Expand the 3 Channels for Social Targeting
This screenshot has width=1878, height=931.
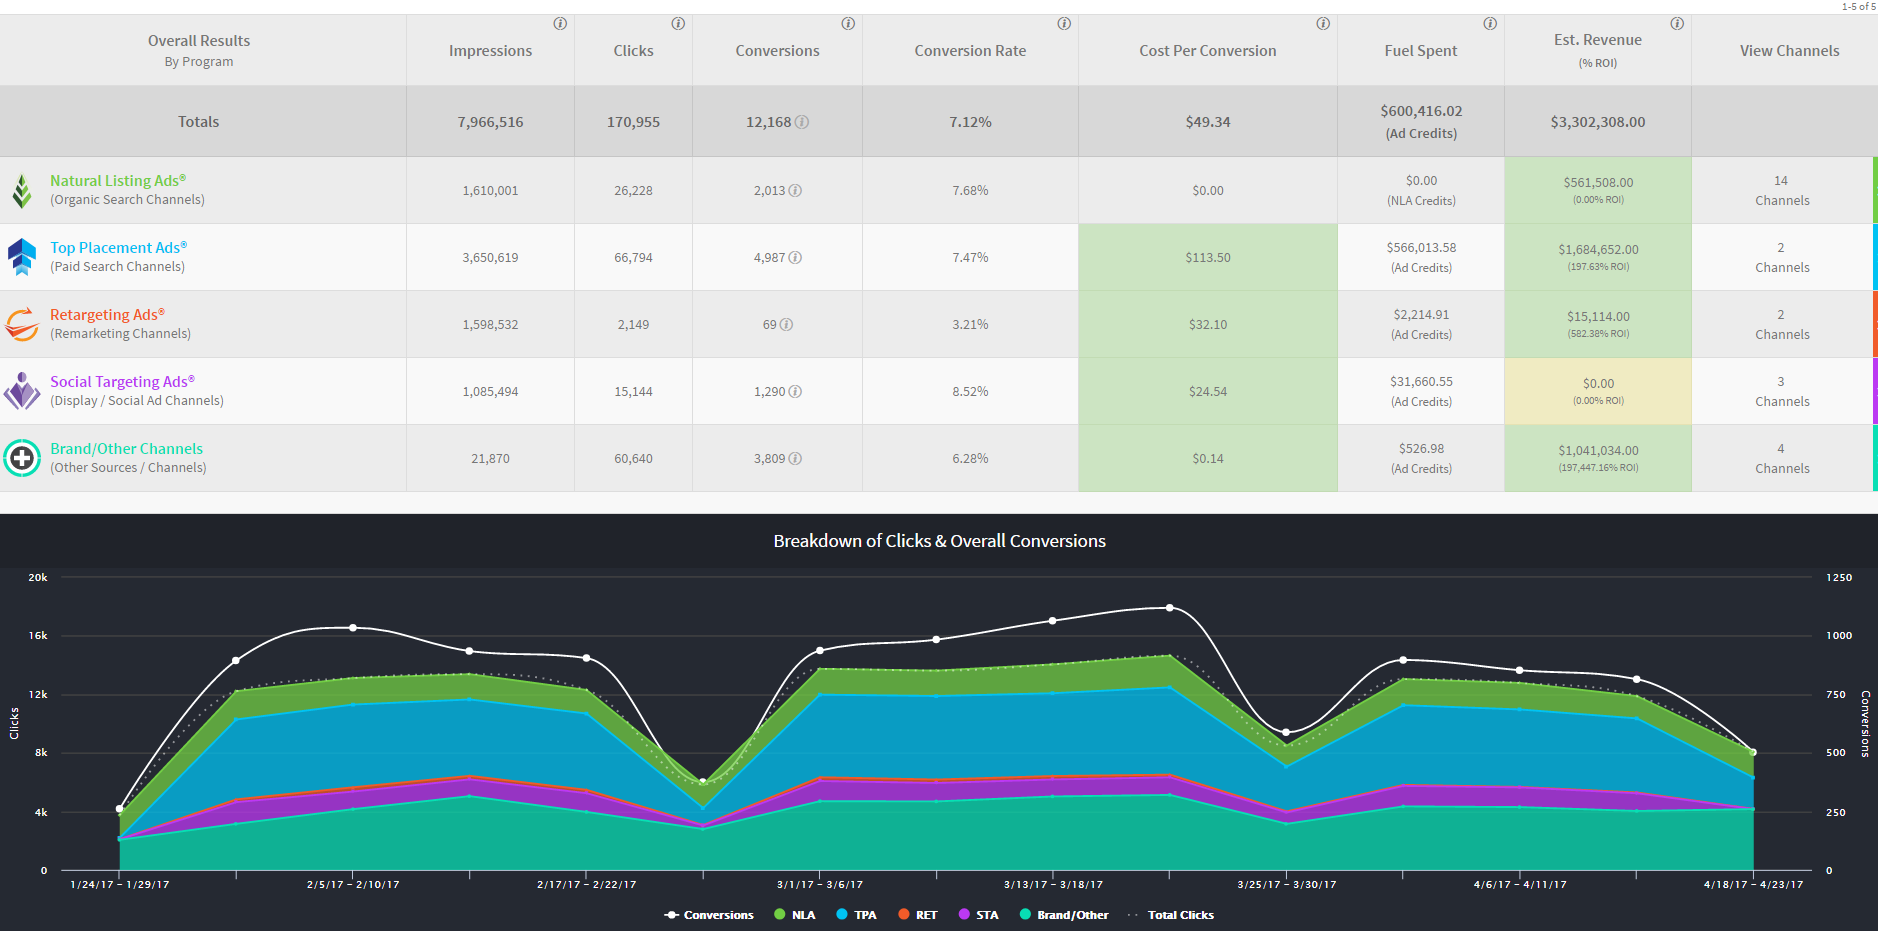pyautogui.click(x=1782, y=391)
